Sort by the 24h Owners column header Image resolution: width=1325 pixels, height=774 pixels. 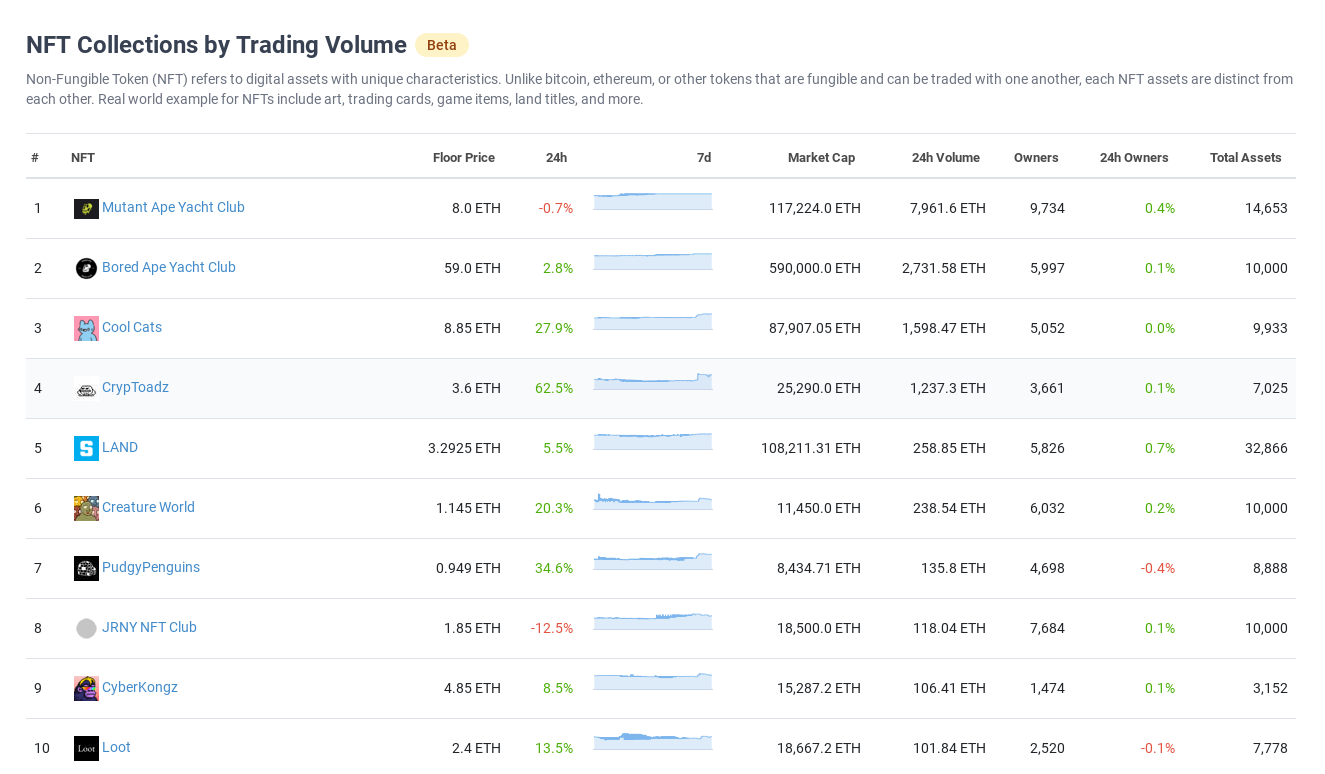1134,157
